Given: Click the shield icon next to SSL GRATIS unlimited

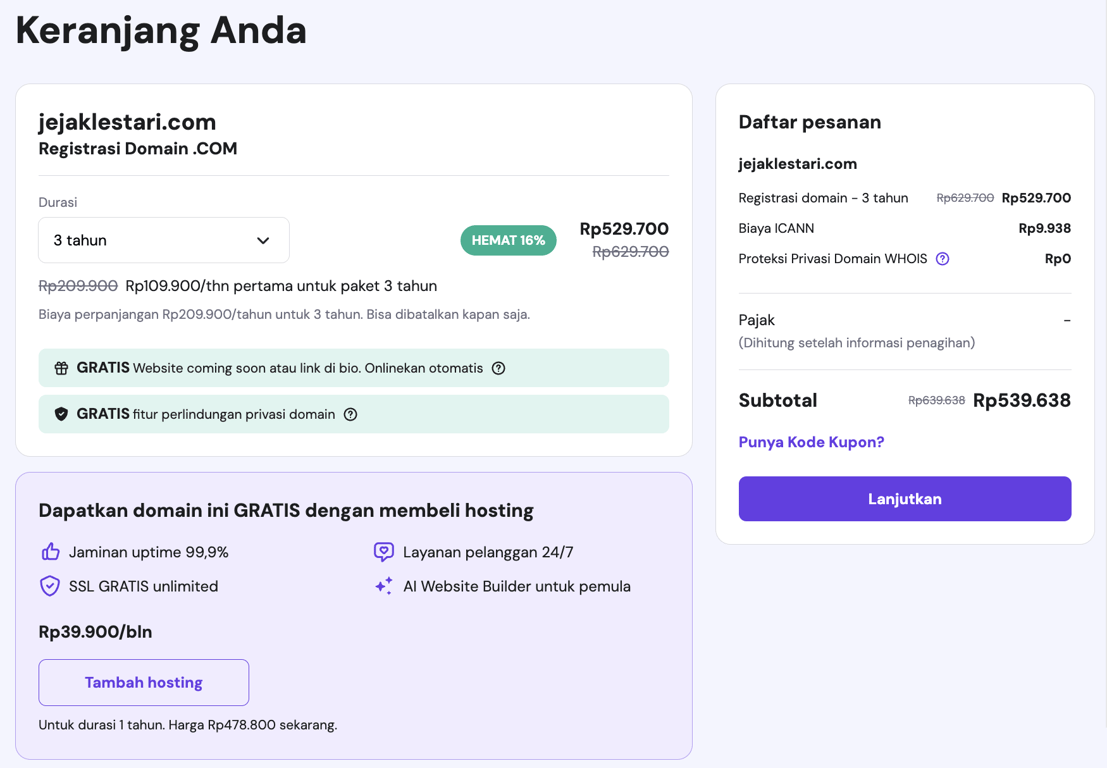Looking at the screenshot, I should [50, 586].
